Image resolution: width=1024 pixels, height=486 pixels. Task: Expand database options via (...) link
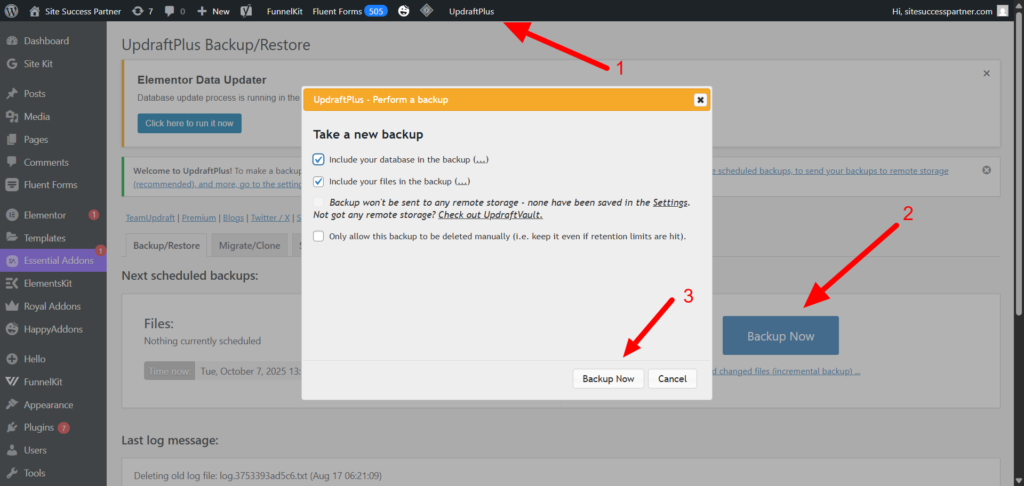pyautogui.click(x=480, y=160)
